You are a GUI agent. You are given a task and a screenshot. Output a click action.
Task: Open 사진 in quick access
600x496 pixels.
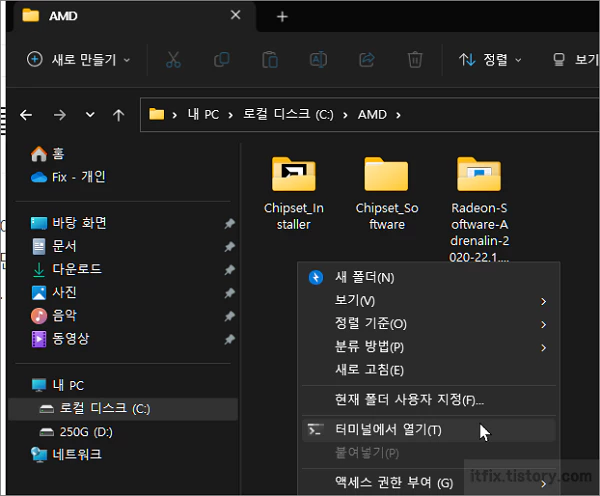point(54,292)
